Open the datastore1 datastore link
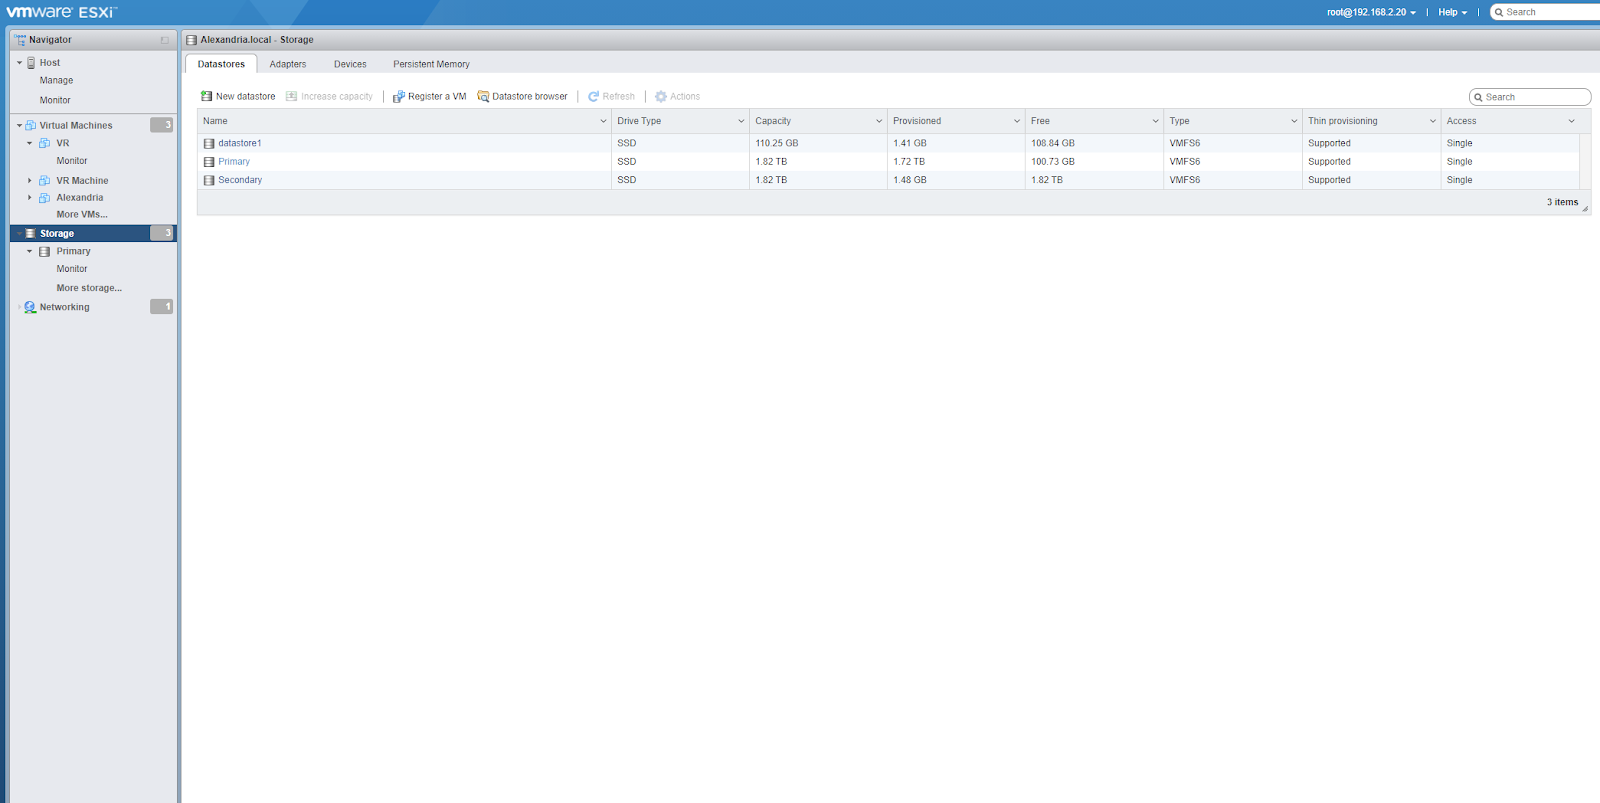The height and width of the screenshot is (803, 1600). [240, 143]
